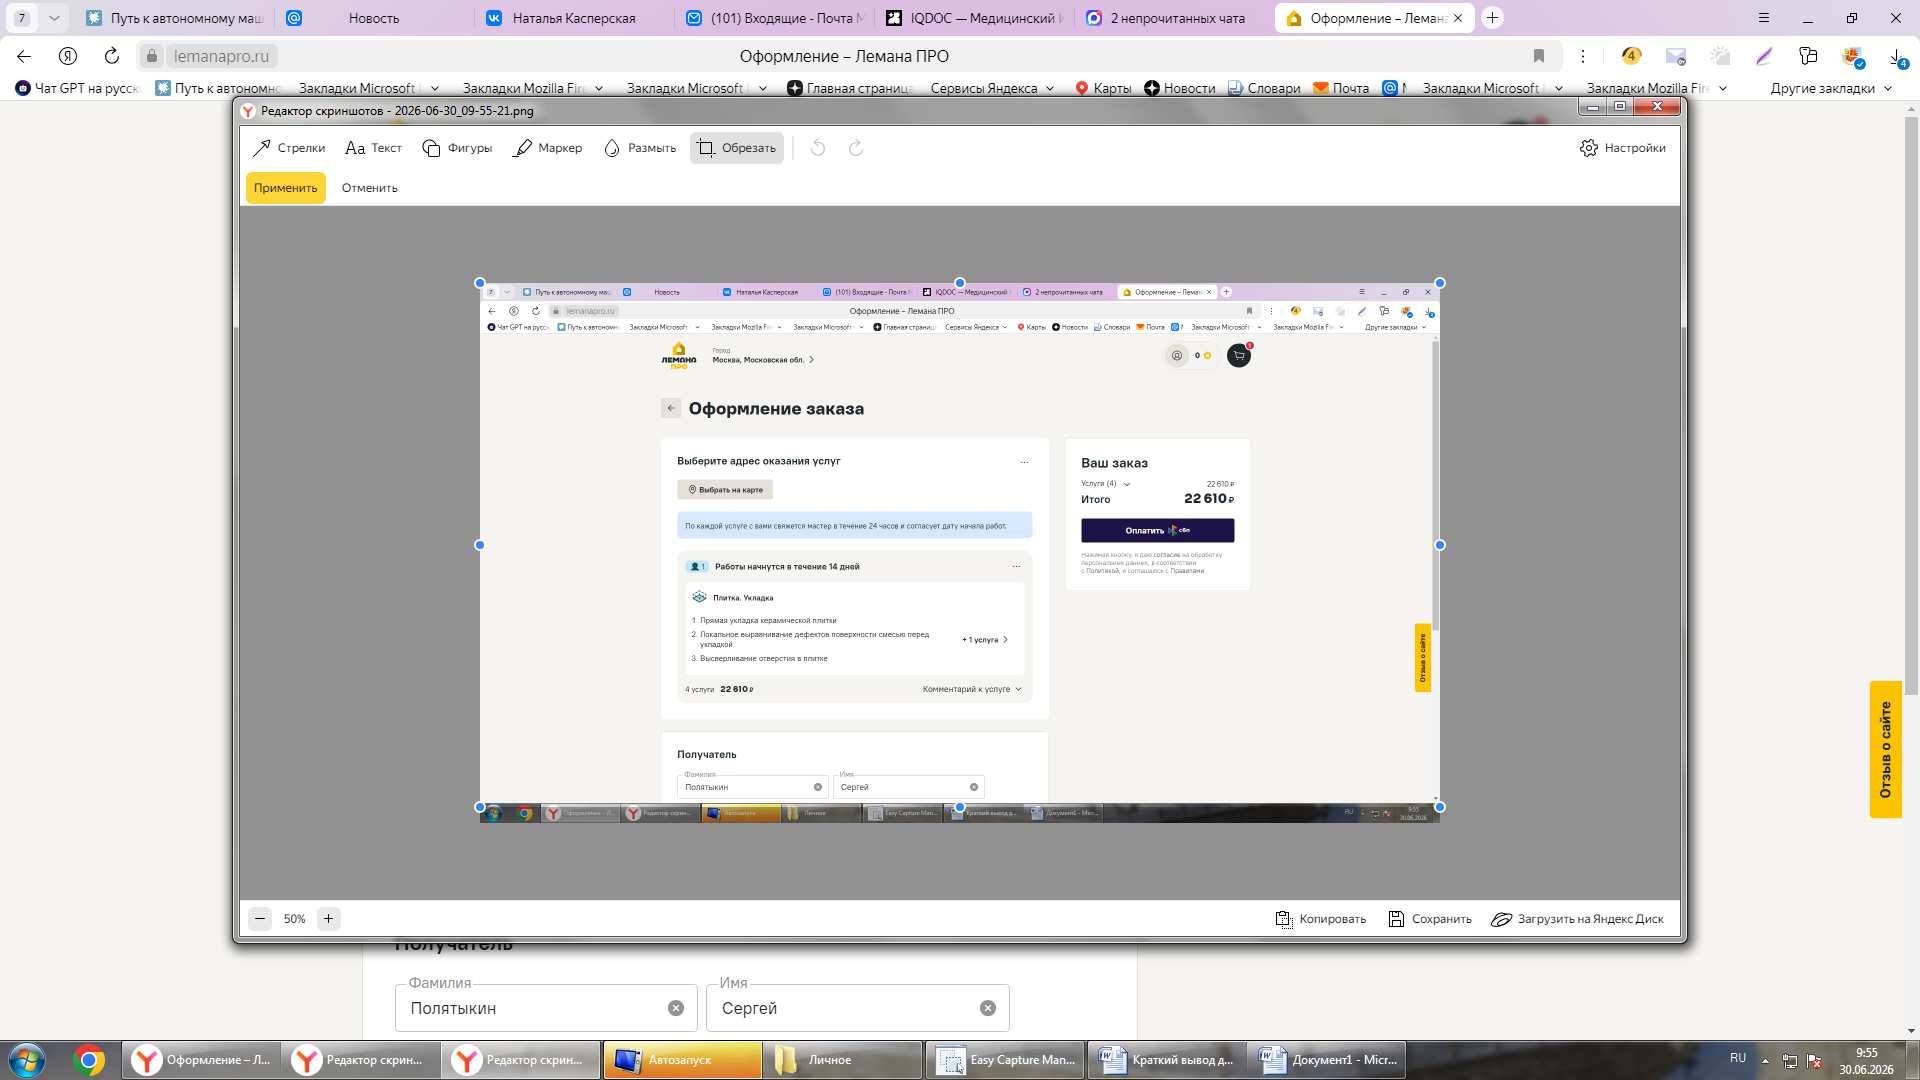Image resolution: width=1920 pixels, height=1080 pixels.
Task: Click the undo arrow icon
Action: coord(818,148)
